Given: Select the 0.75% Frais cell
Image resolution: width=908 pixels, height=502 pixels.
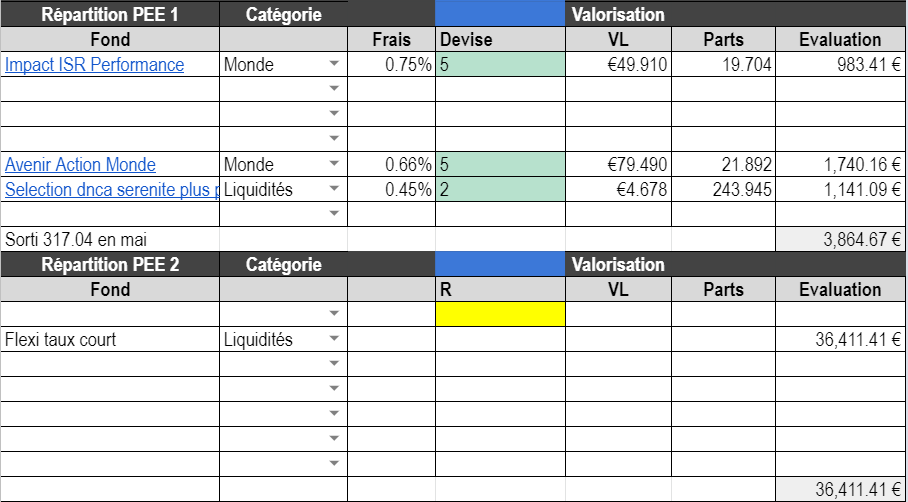Looking at the screenshot, I should [x=391, y=65].
